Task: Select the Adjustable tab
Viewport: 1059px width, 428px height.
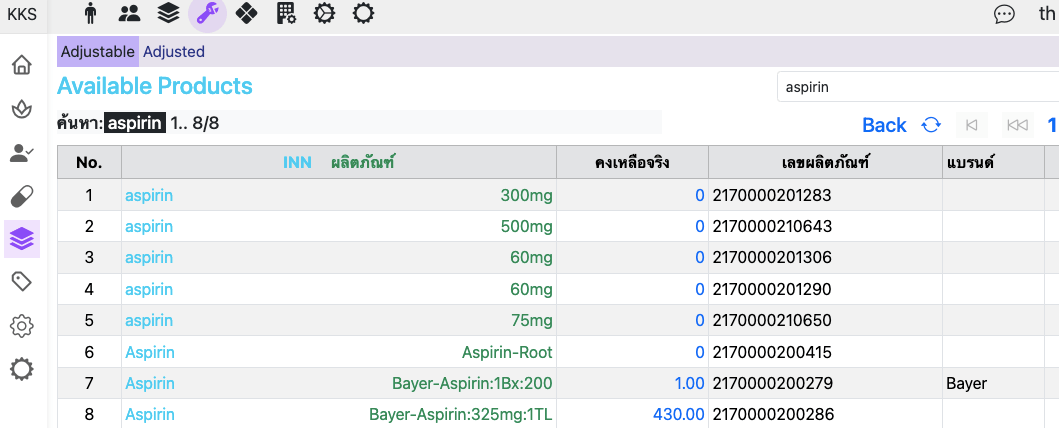Action: pyautogui.click(x=98, y=52)
